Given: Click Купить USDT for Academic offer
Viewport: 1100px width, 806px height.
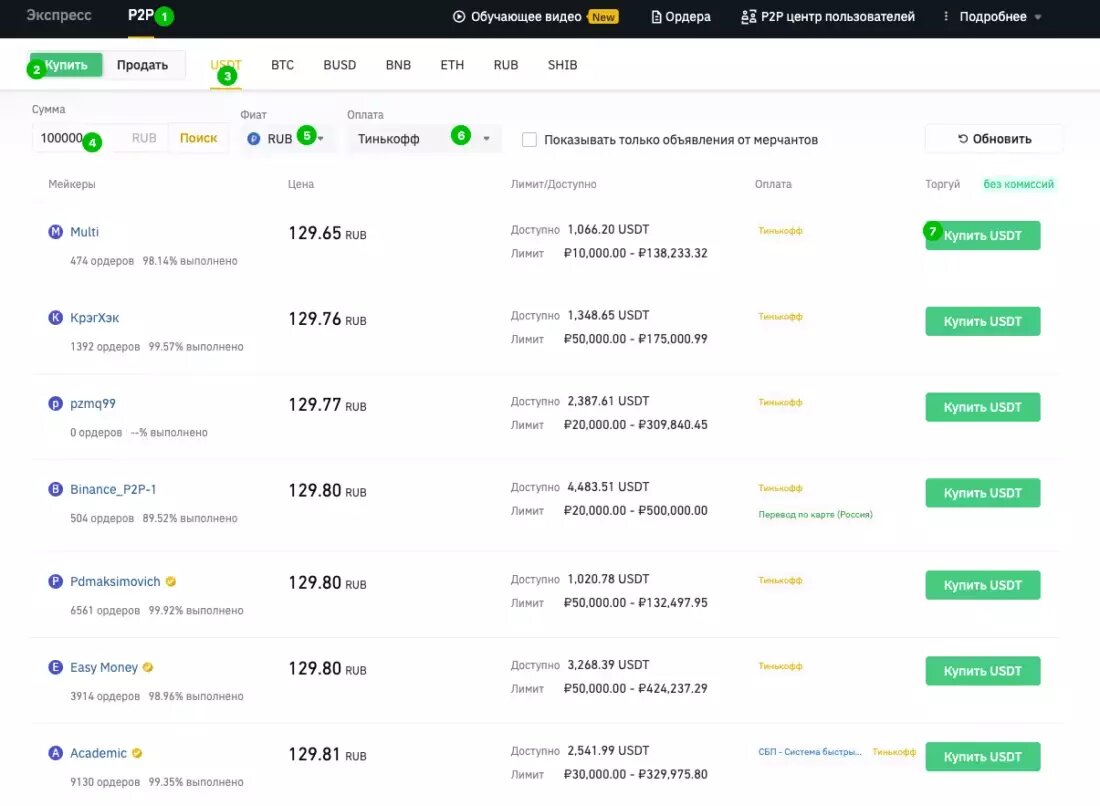Looking at the screenshot, I should point(982,757).
